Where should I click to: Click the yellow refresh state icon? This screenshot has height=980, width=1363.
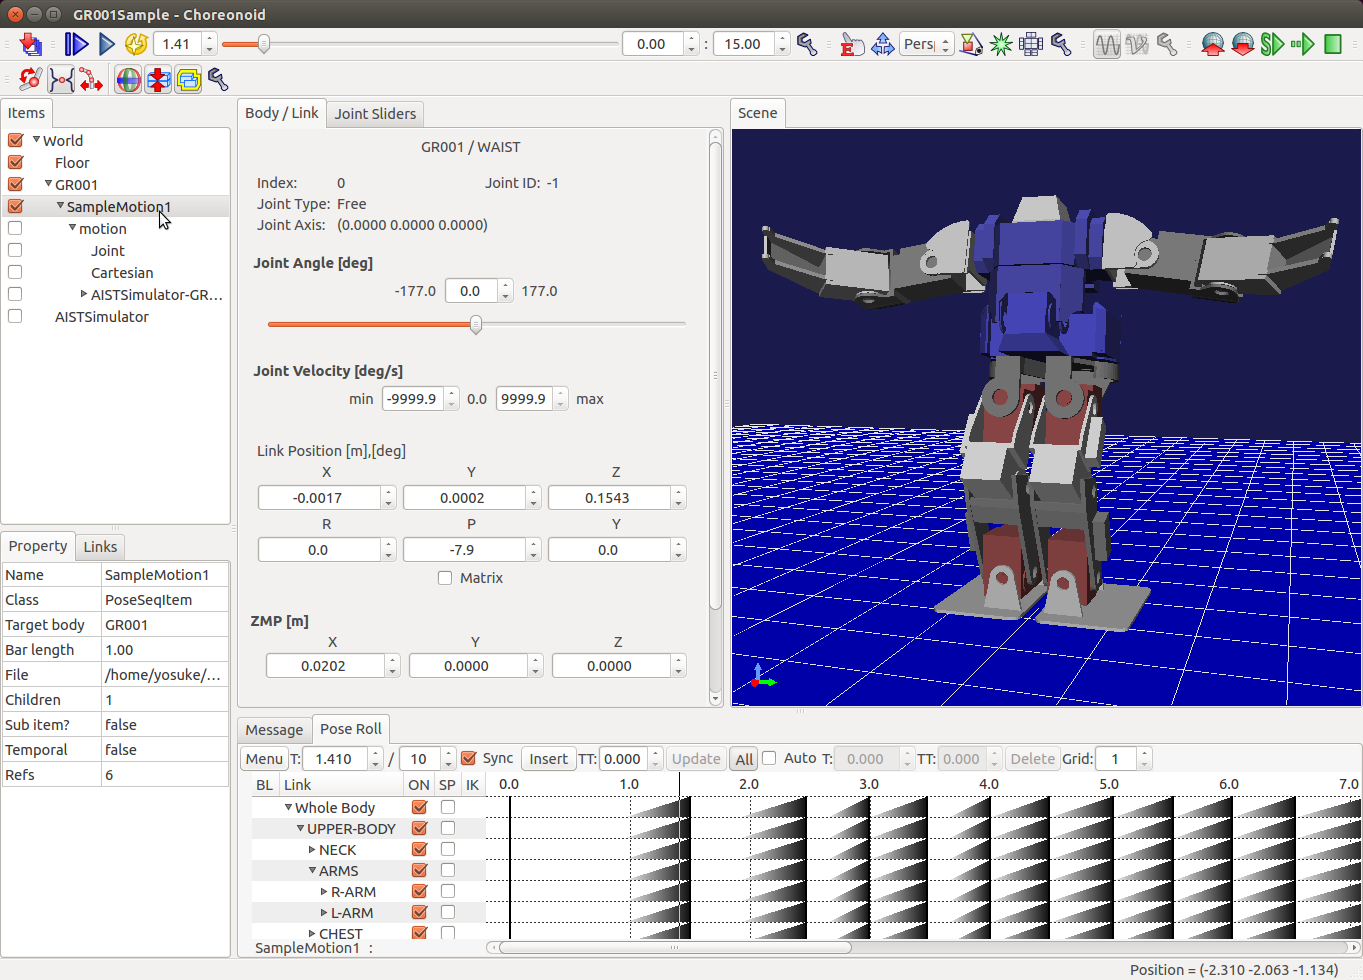coord(136,44)
